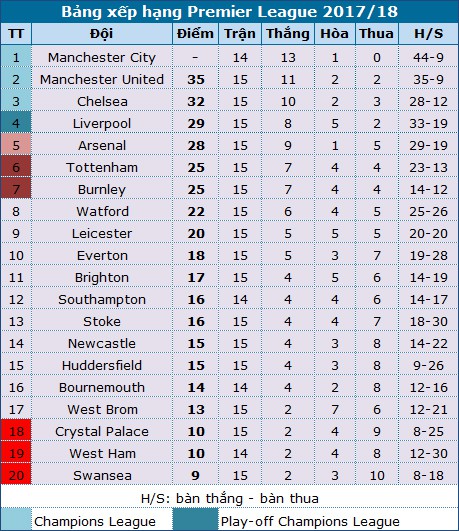Click Manchester United's 35 points value
Viewport: 459px width, 531px height.
(196, 79)
